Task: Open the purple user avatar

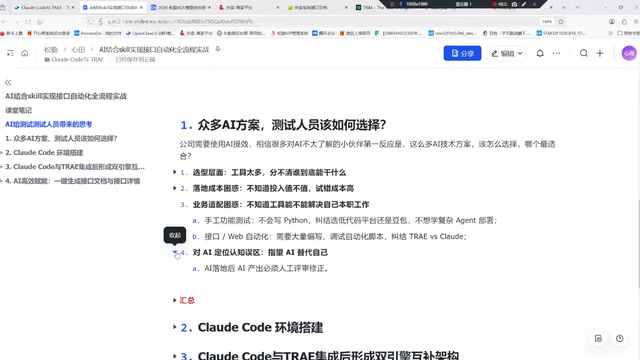Action: [x=629, y=53]
